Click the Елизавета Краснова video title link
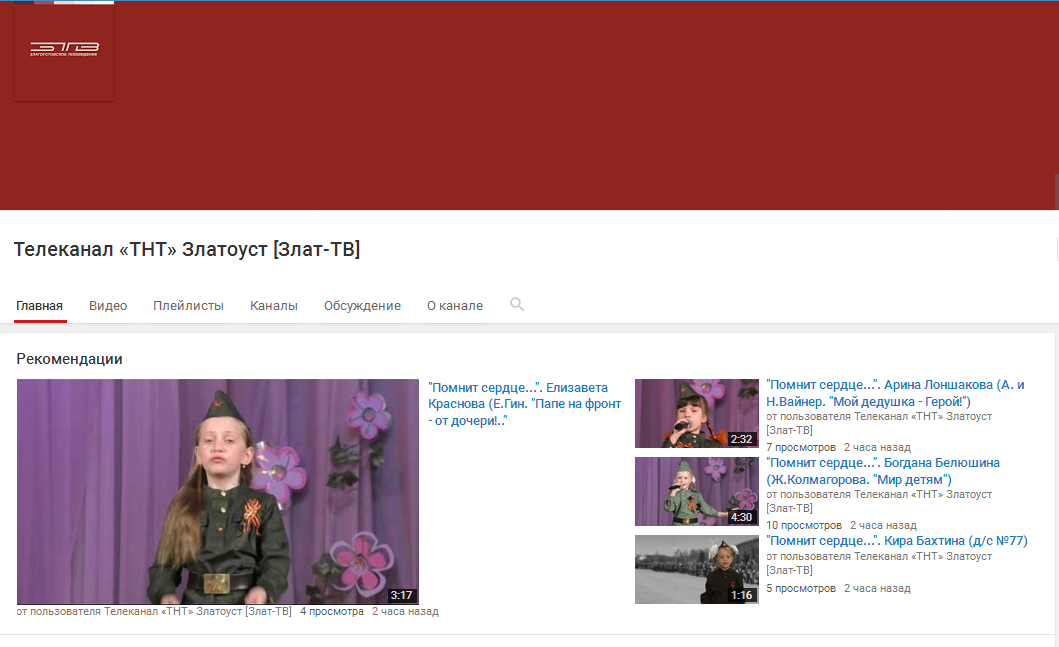Screen dimensions: 1059x647 pyautogui.click(x=525, y=404)
